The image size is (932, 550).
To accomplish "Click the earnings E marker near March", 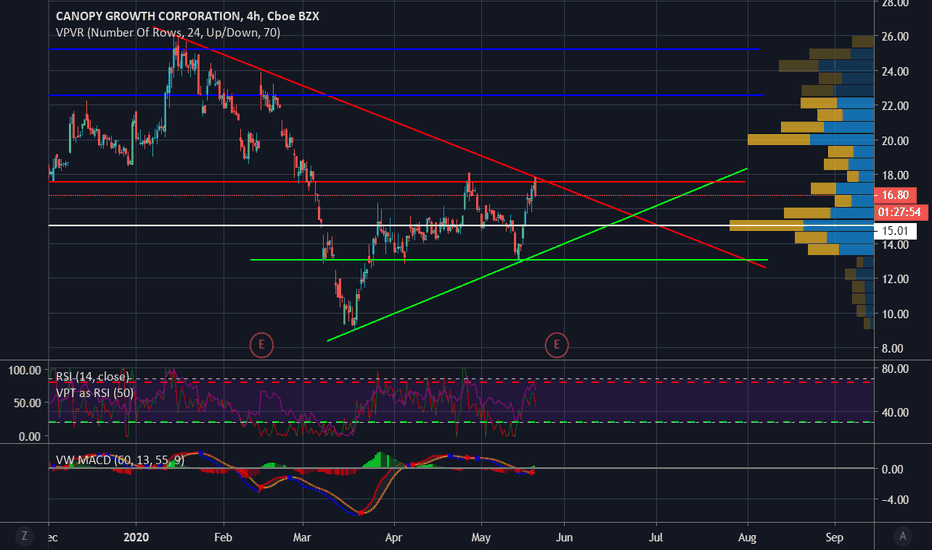I will pyautogui.click(x=261, y=345).
